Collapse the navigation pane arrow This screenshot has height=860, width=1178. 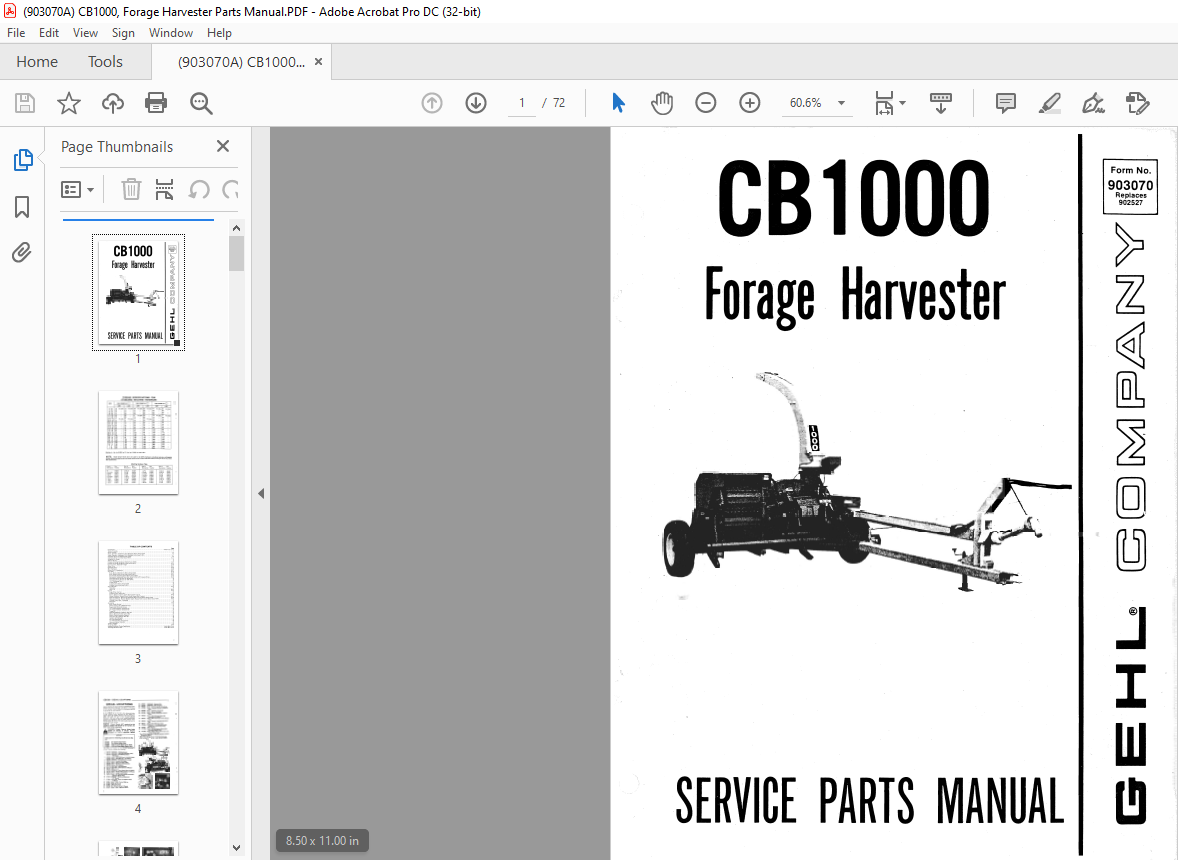click(261, 493)
